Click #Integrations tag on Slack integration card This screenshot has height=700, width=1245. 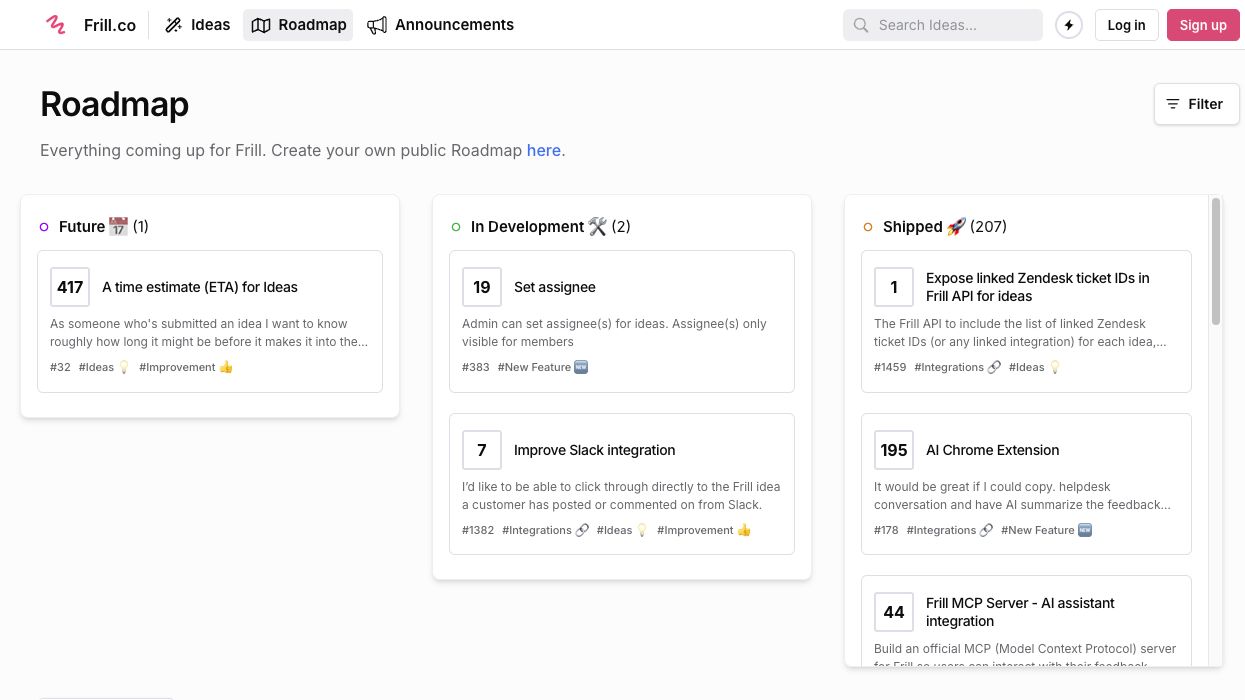[545, 530]
